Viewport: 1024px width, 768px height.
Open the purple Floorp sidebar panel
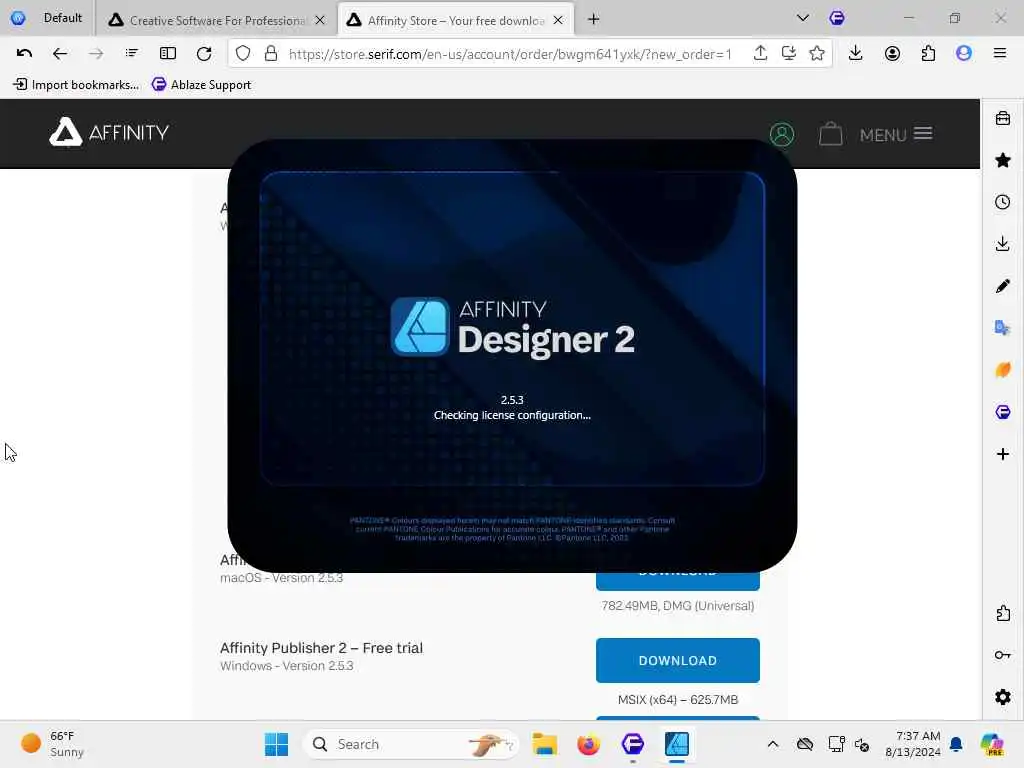(x=1003, y=411)
